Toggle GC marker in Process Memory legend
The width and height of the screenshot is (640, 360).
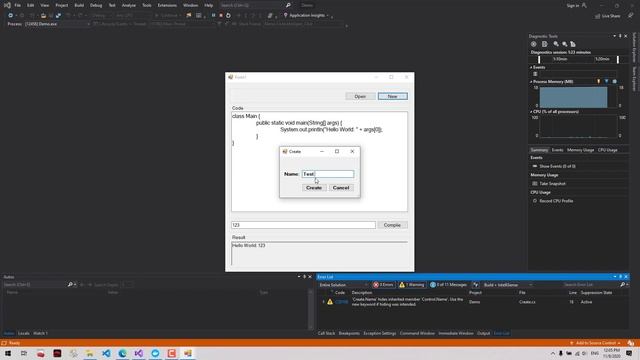pos(599,82)
